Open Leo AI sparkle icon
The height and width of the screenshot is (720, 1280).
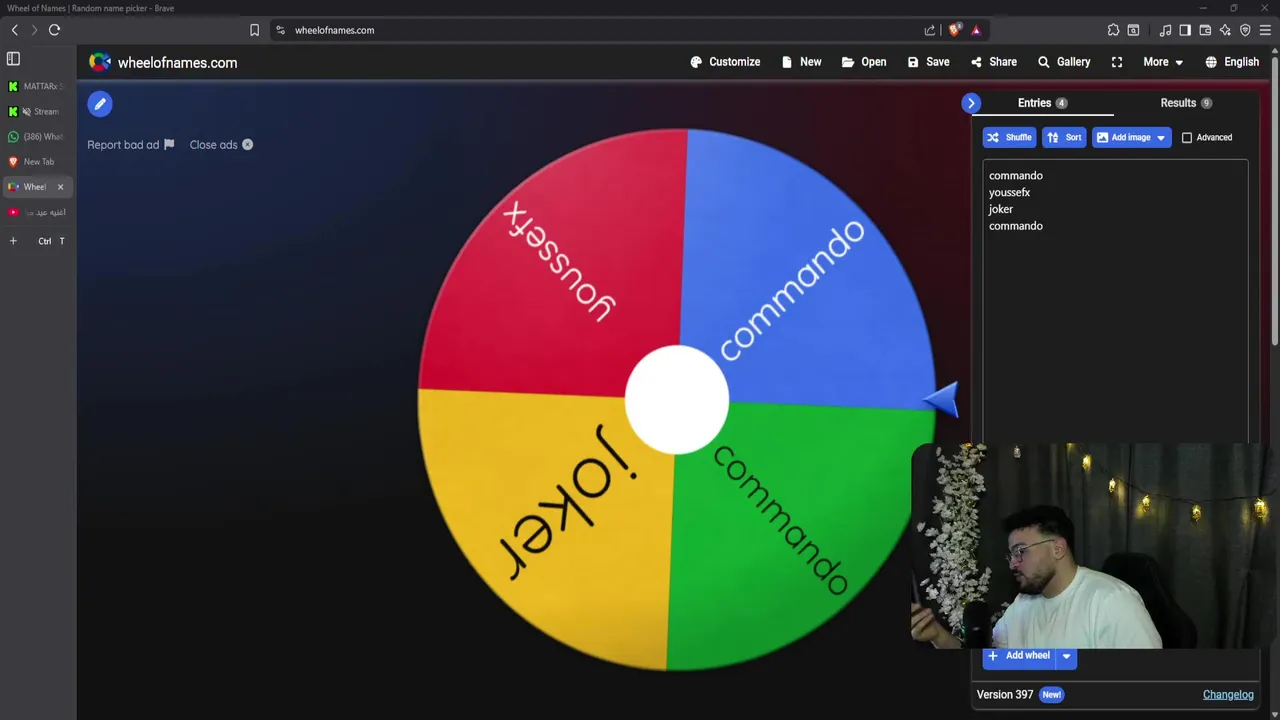pos(1225,30)
